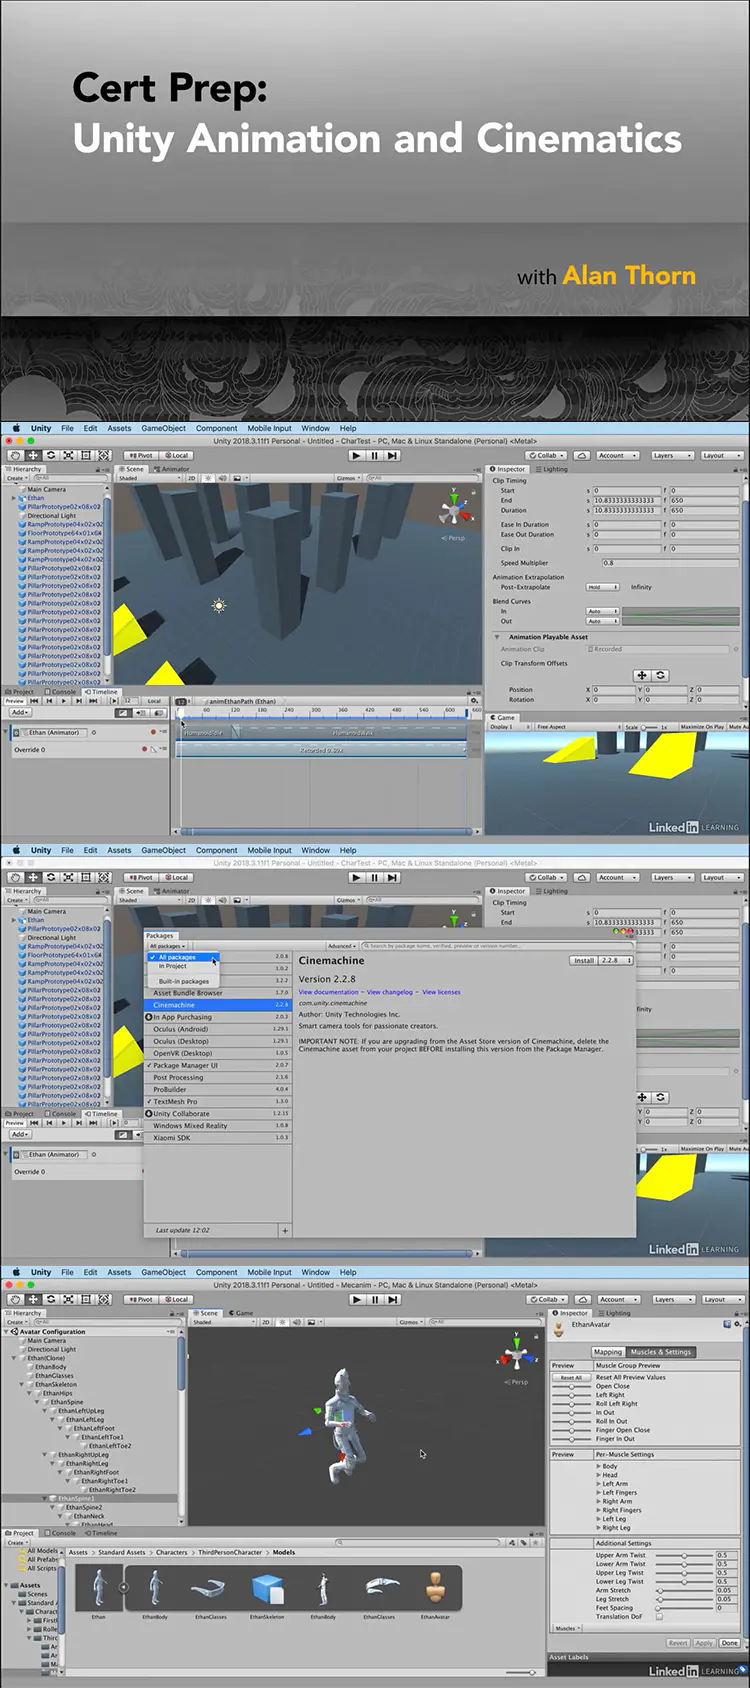Image resolution: width=750 pixels, height=1688 pixels.
Task: Click move icon under Clip Transform Offsets
Action: (x=642, y=675)
